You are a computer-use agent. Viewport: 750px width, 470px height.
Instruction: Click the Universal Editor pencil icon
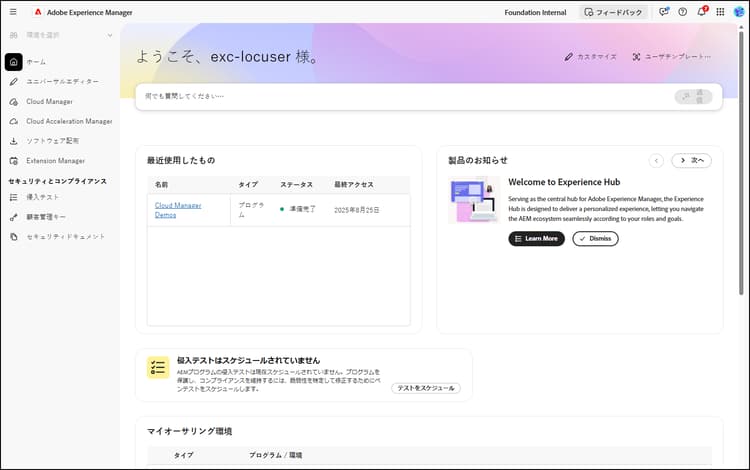click(x=14, y=82)
